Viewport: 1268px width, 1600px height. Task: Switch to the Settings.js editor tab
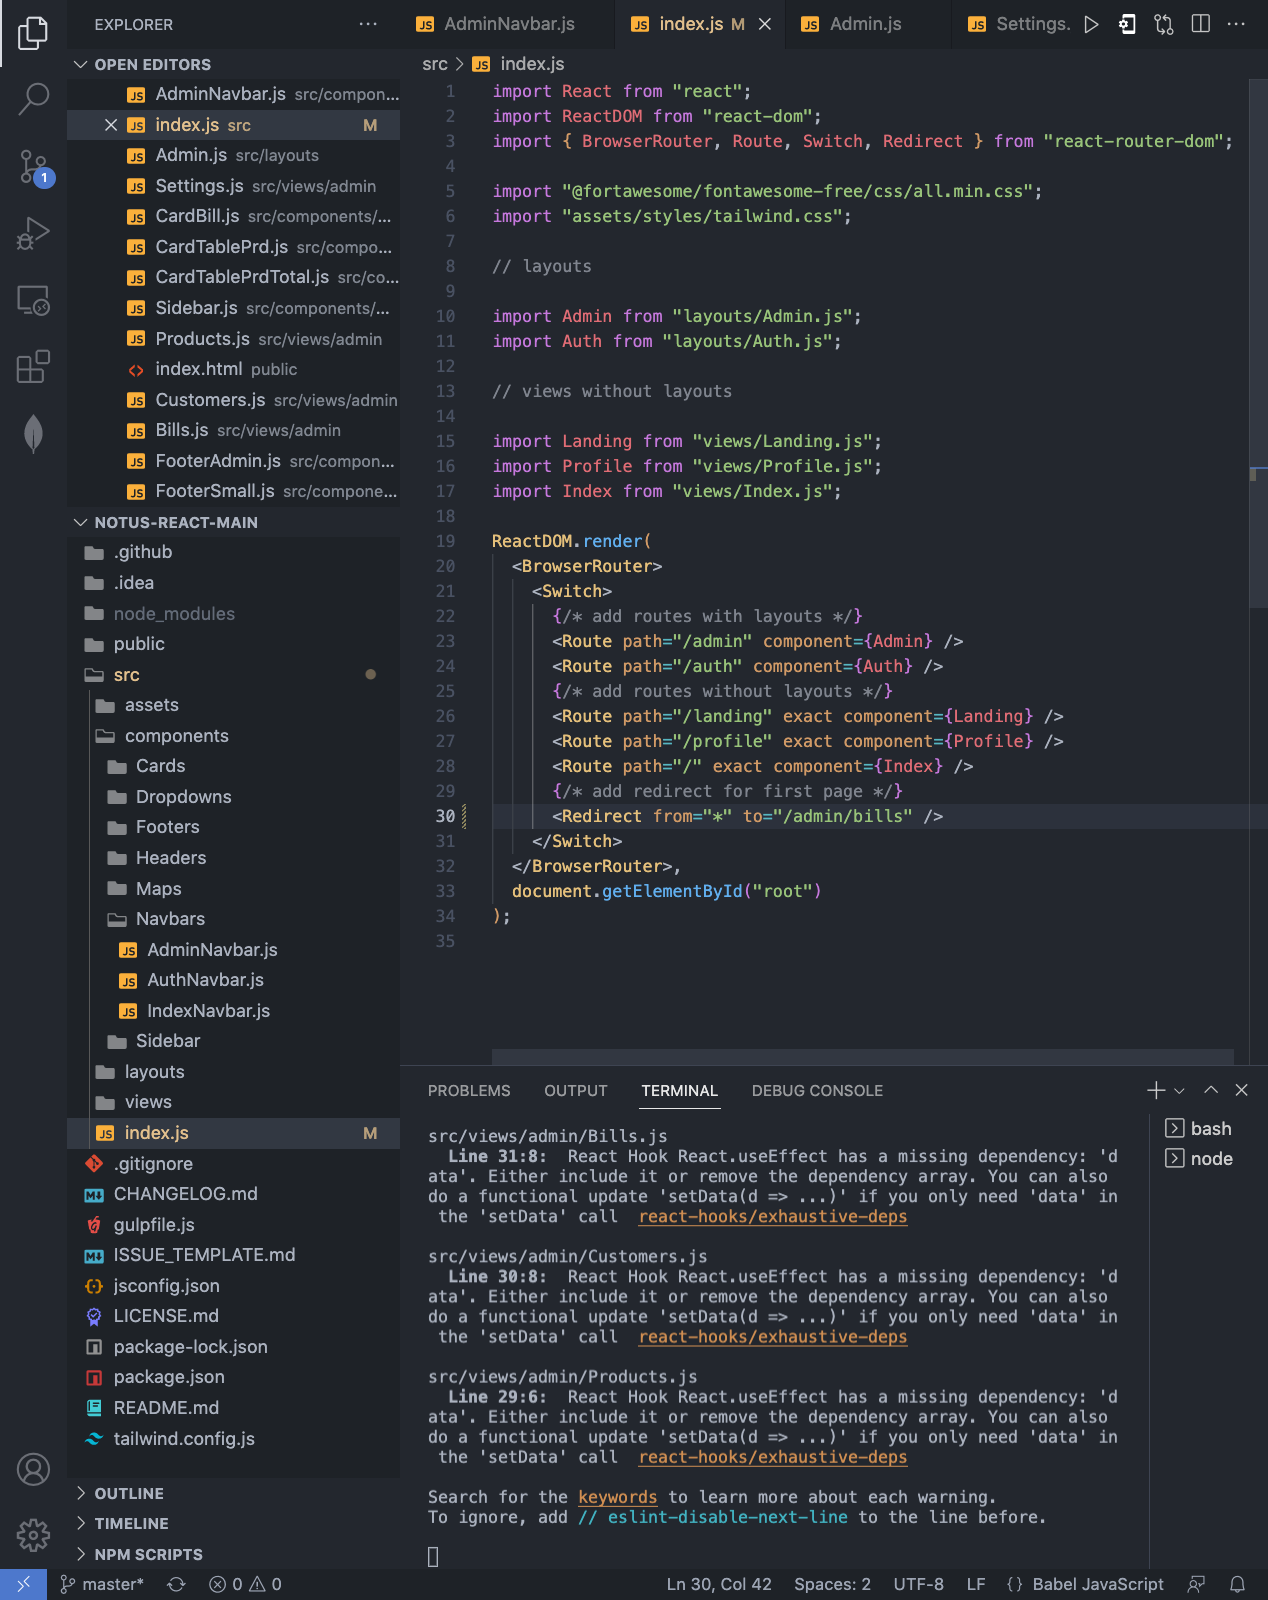1020,24
